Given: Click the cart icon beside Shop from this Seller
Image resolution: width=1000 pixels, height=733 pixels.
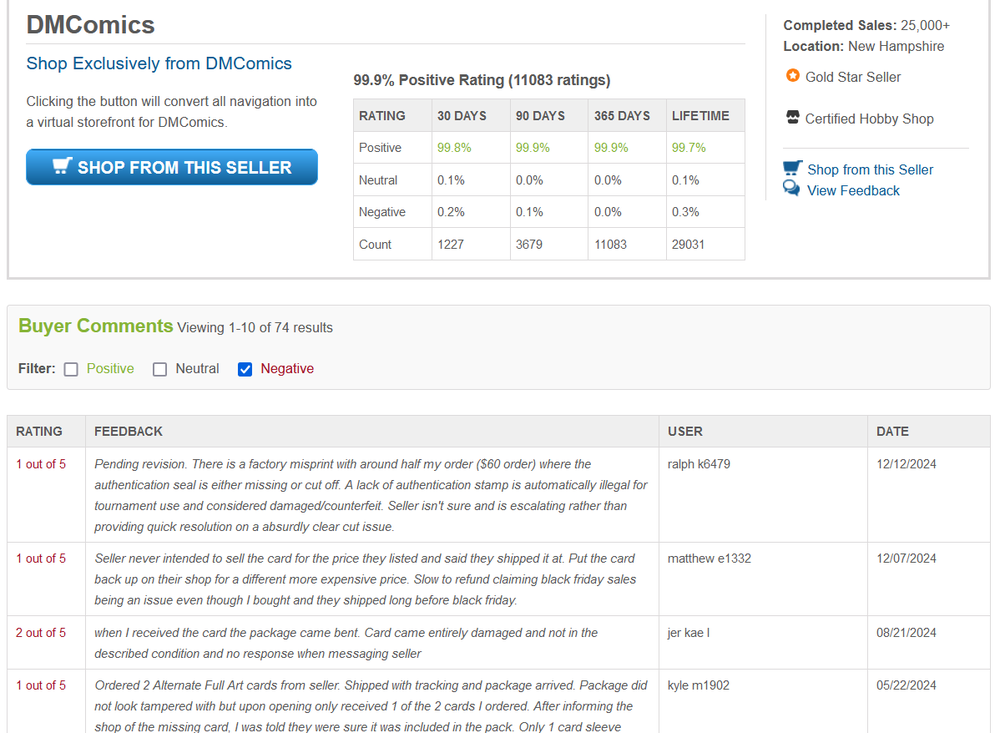Looking at the screenshot, I should [792, 168].
